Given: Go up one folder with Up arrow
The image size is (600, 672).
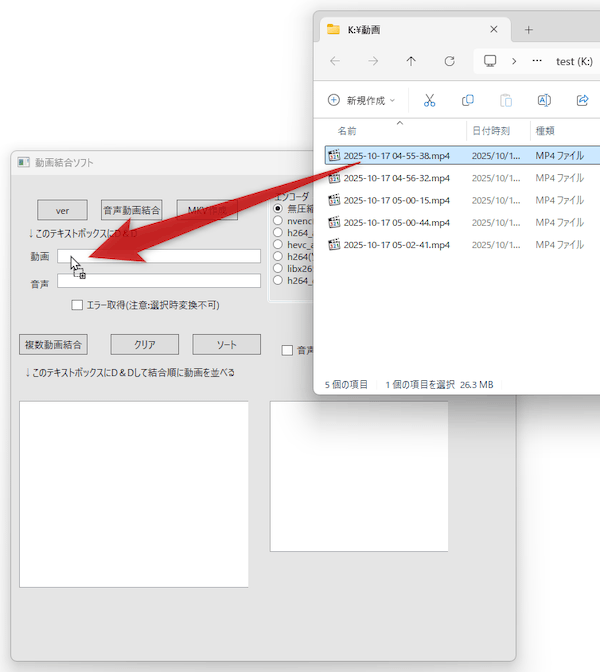Looking at the screenshot, I should (411, 61).
